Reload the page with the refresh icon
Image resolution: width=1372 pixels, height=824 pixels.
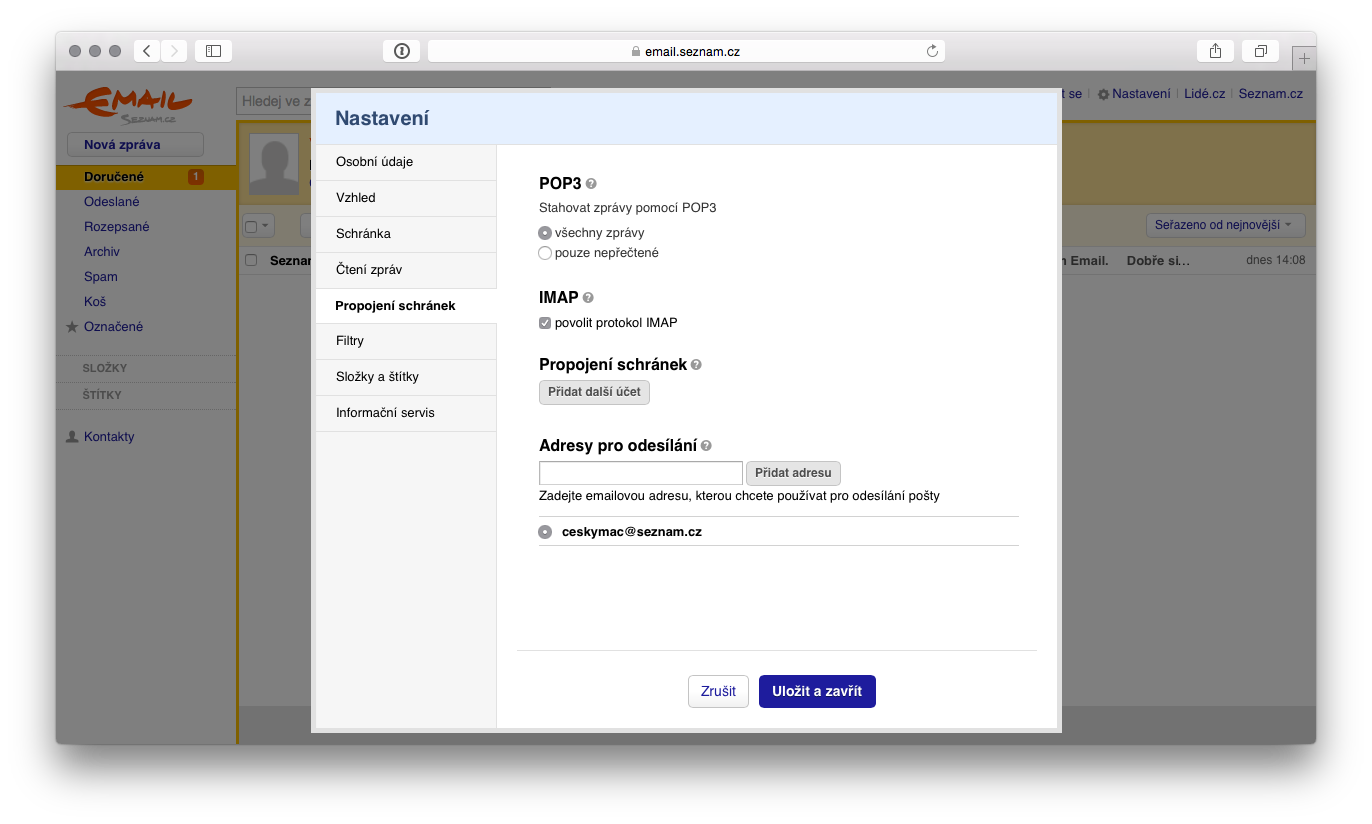click(x=932, y=51)
